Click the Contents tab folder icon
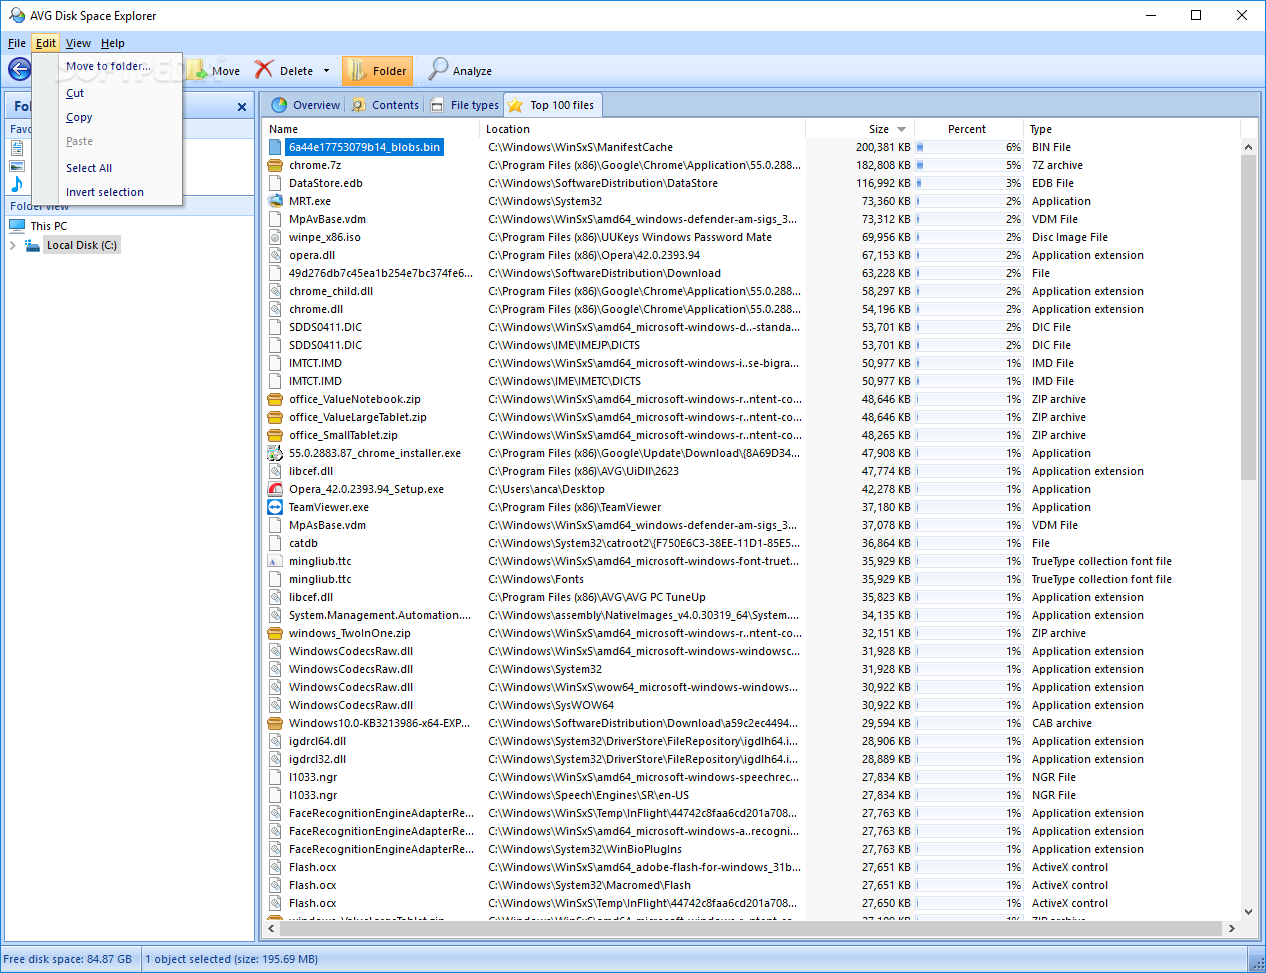Image resolution: width=1266 pixels, height=973 pixels. tap(359, 105)
